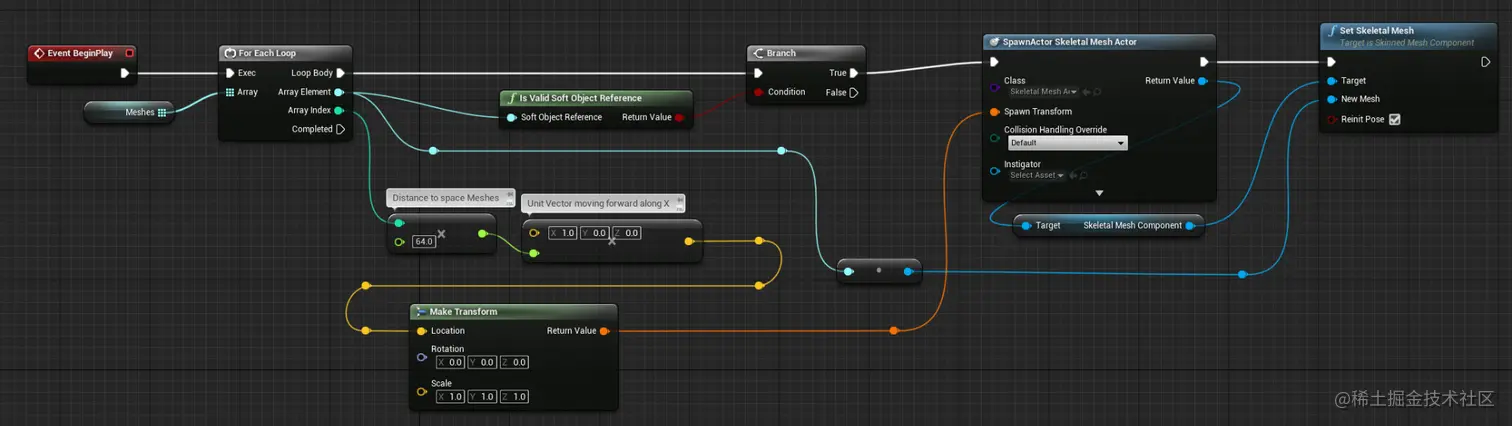Click the Soft Object Reference input pin

[x=512, y=117]
